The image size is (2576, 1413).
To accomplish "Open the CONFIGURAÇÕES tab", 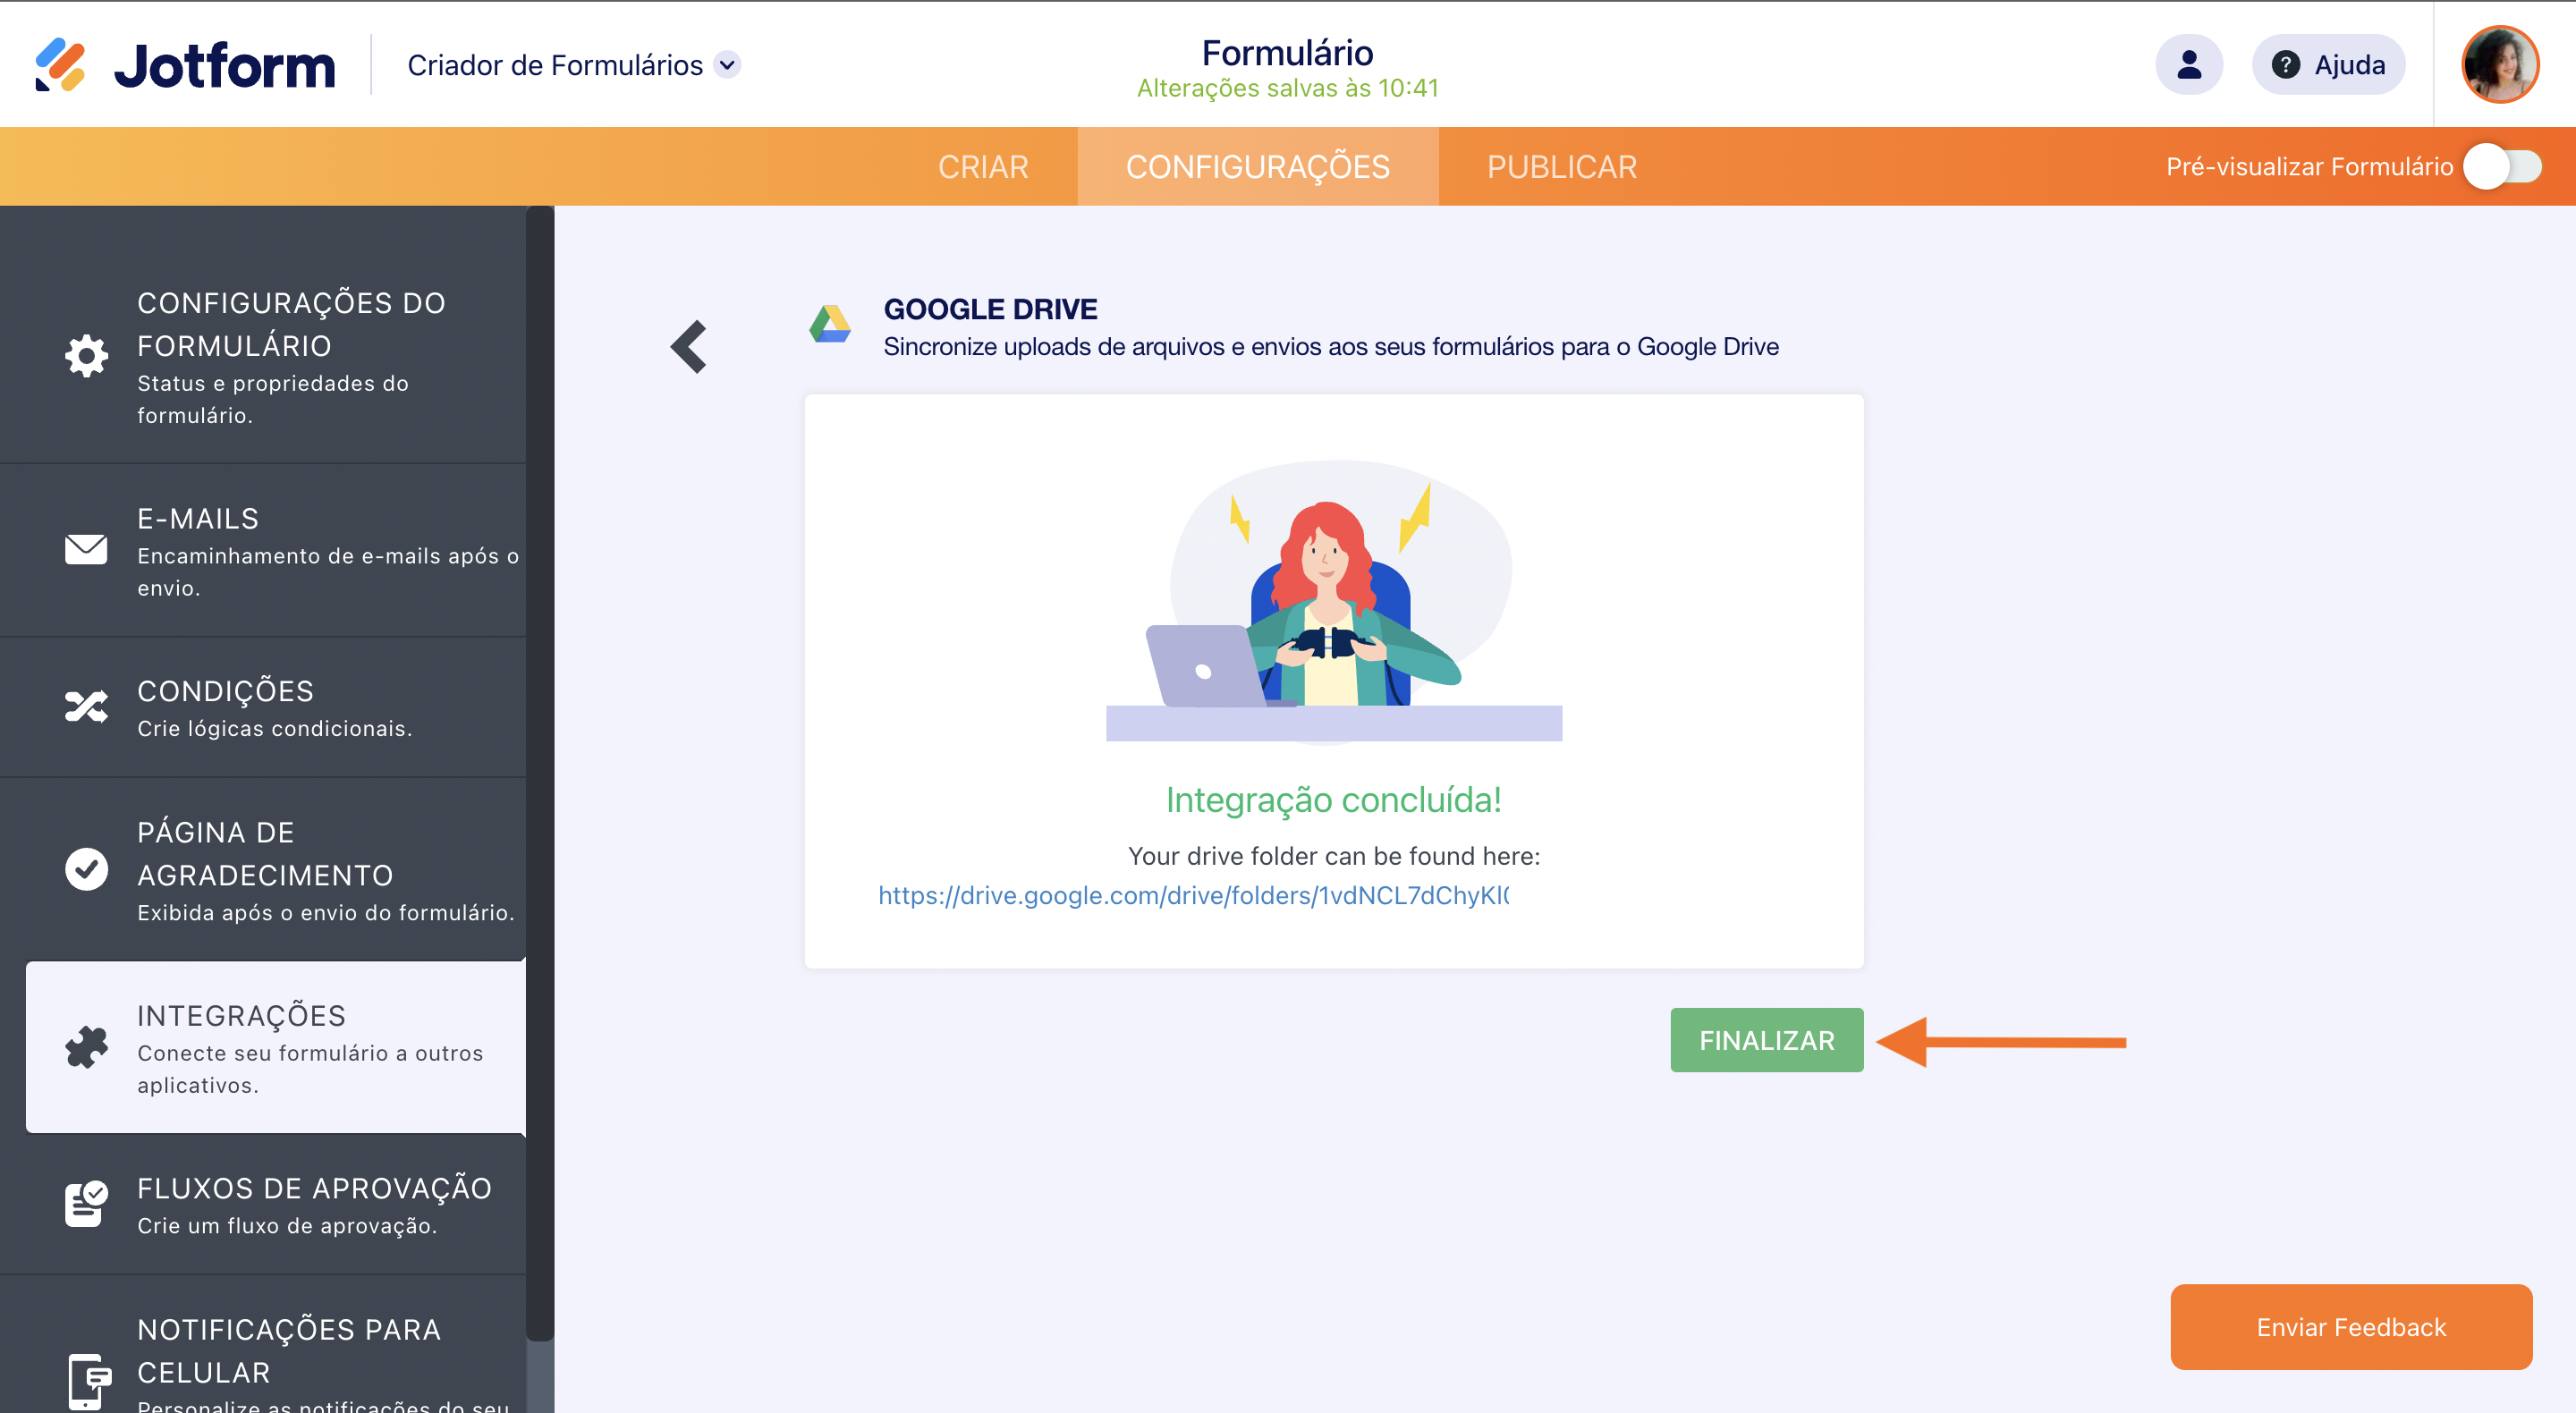I will click(x=1257, y=167).
